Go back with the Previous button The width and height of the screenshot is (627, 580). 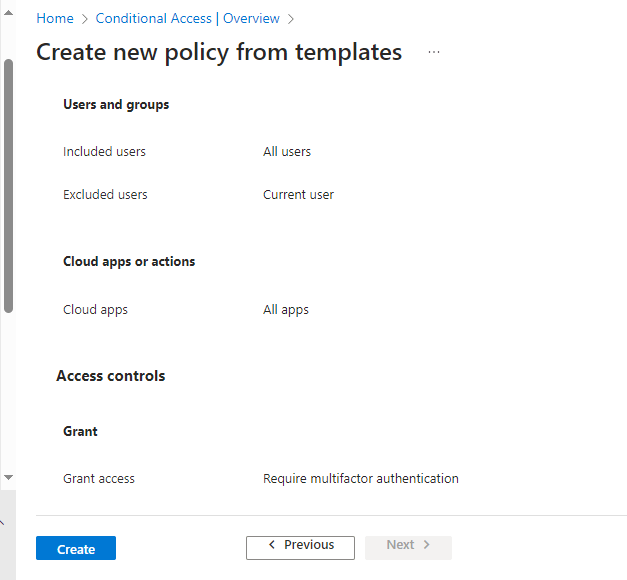[x=300, y=546]
